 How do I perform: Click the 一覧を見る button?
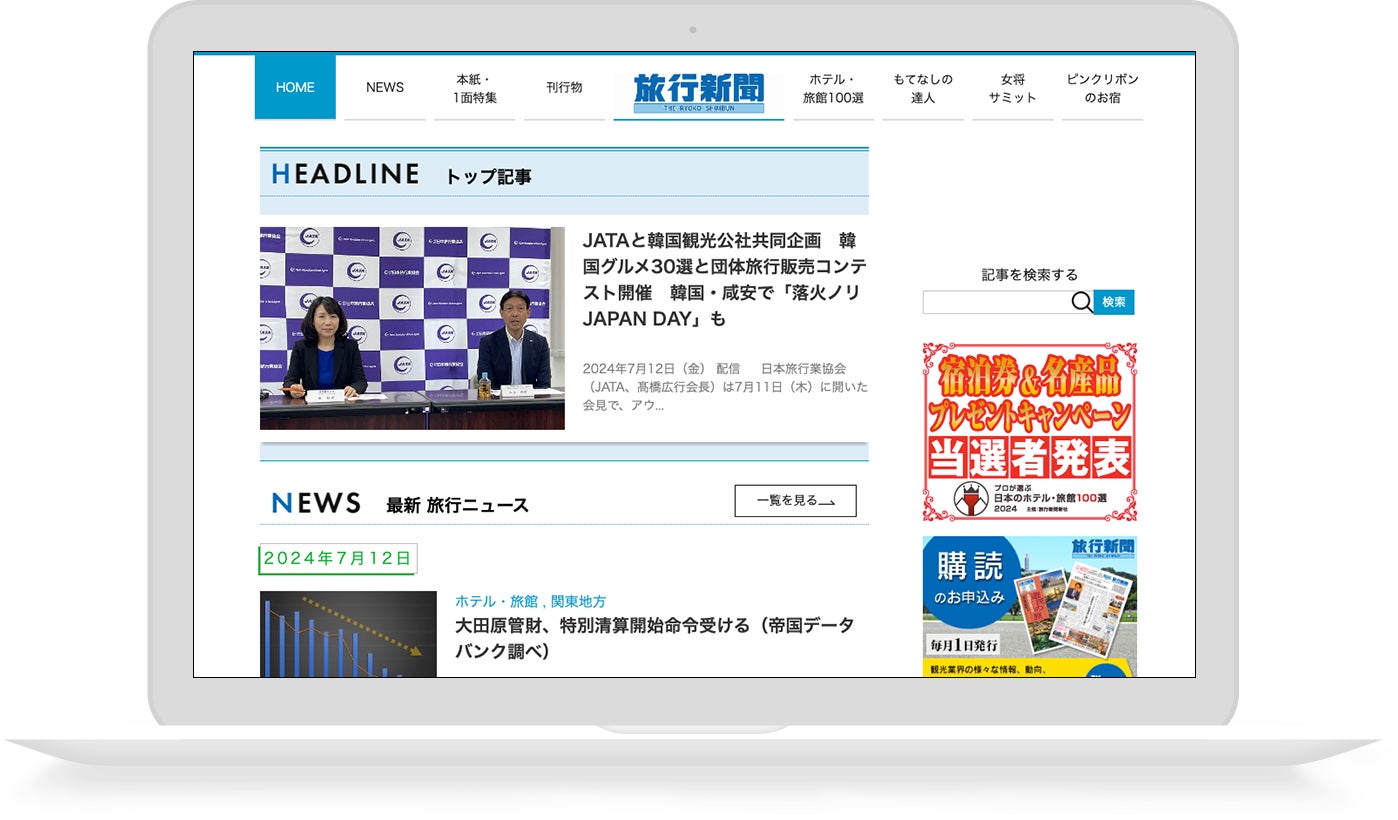click(795, 501)
